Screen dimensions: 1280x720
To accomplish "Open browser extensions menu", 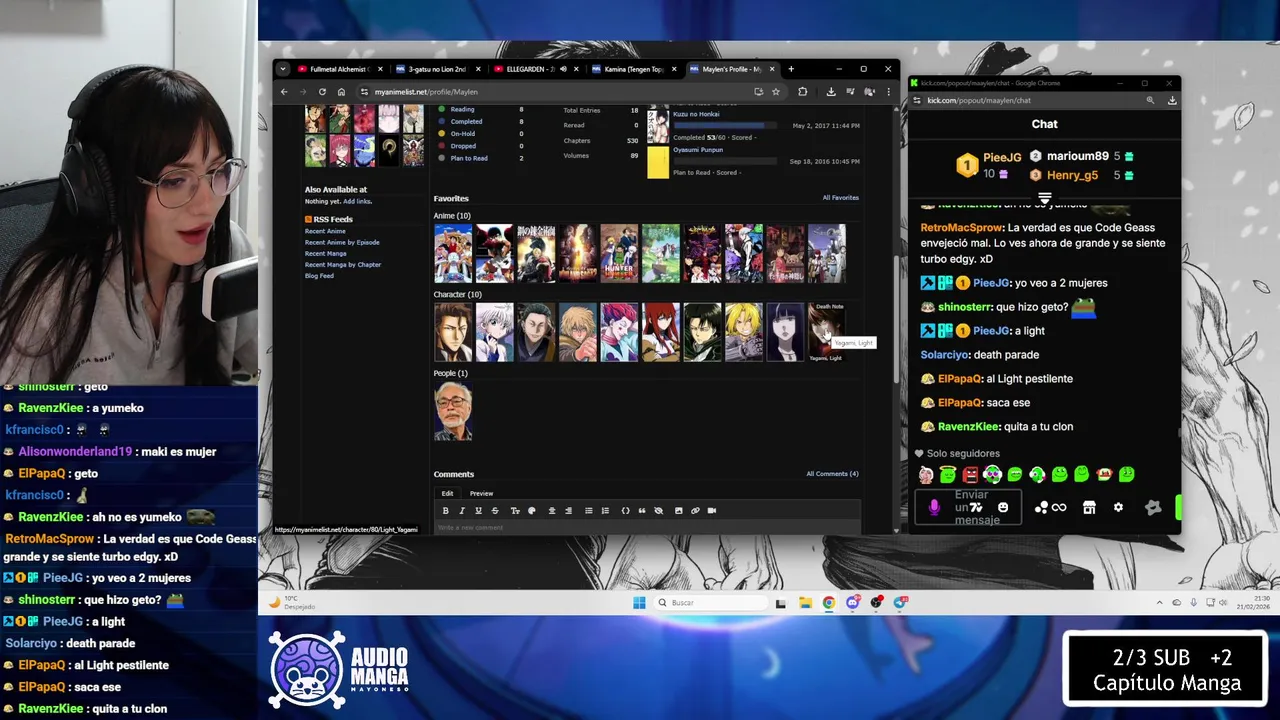I will click(x=802, y=91).
